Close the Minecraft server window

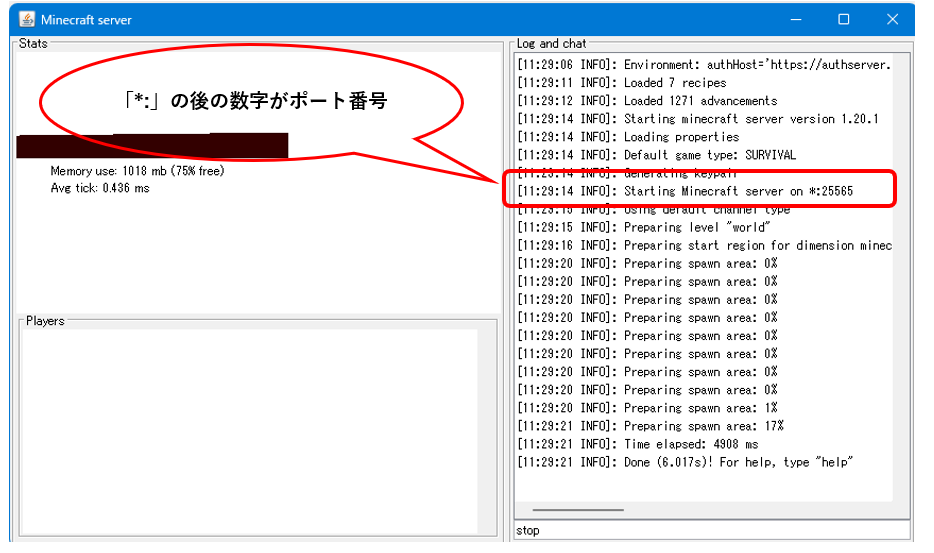click(x=892, y=20)
